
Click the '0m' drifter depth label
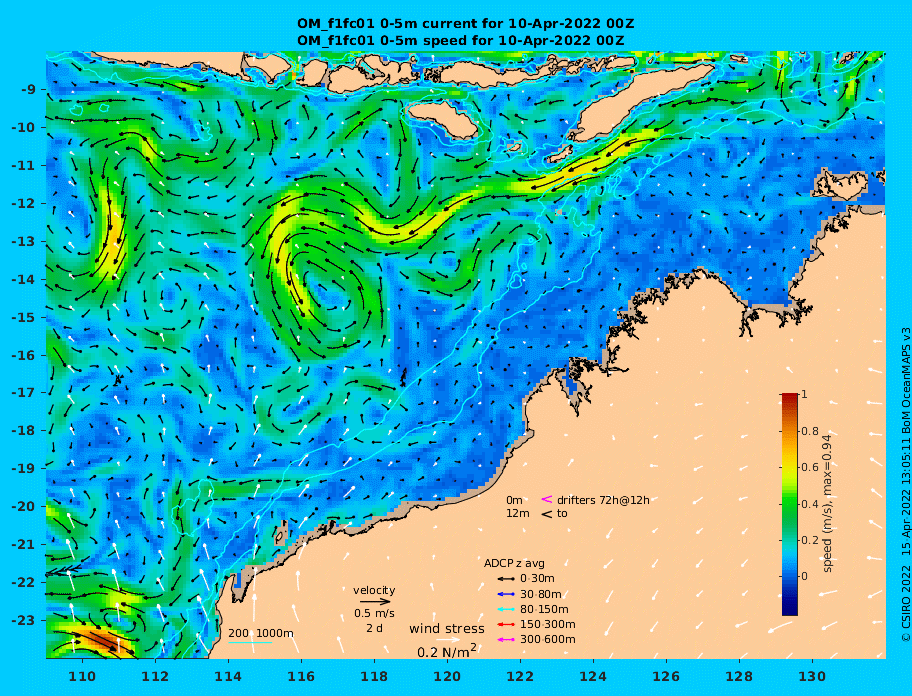[514, 500]
